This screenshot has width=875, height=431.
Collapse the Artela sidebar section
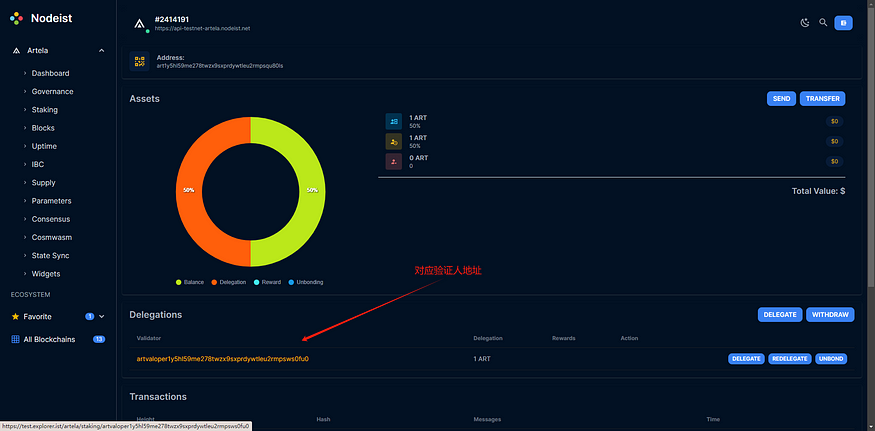(x=102, y=51)
